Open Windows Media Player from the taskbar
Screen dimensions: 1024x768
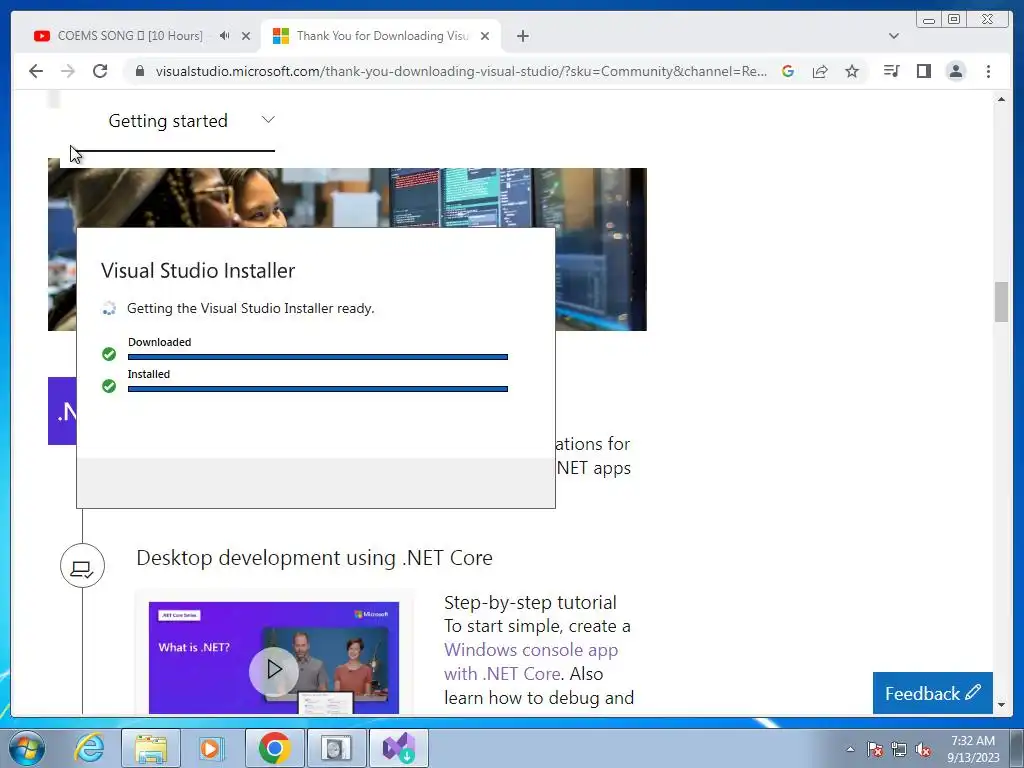coord(212,748)
